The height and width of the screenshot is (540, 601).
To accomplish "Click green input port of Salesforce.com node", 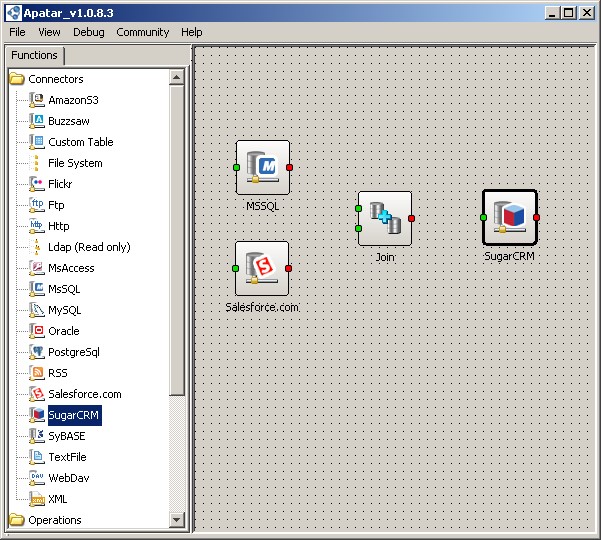I will coord(235,268).
